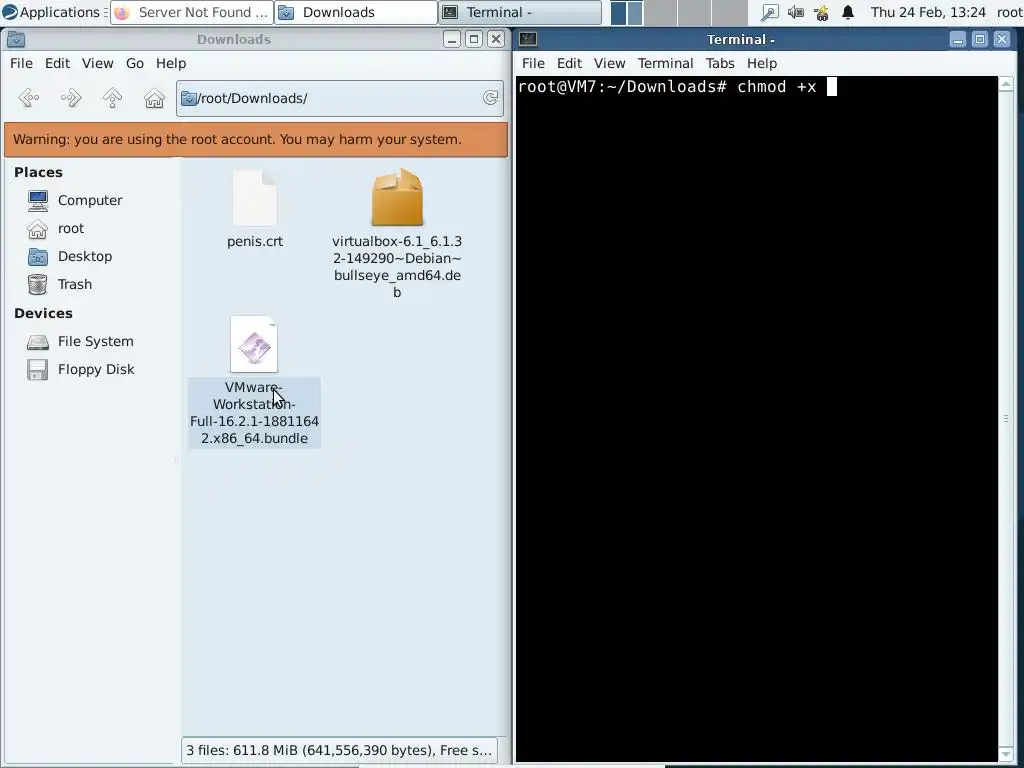Select the penis.crt file icon
Viewport: 1024px width, 768px height.
255,198
